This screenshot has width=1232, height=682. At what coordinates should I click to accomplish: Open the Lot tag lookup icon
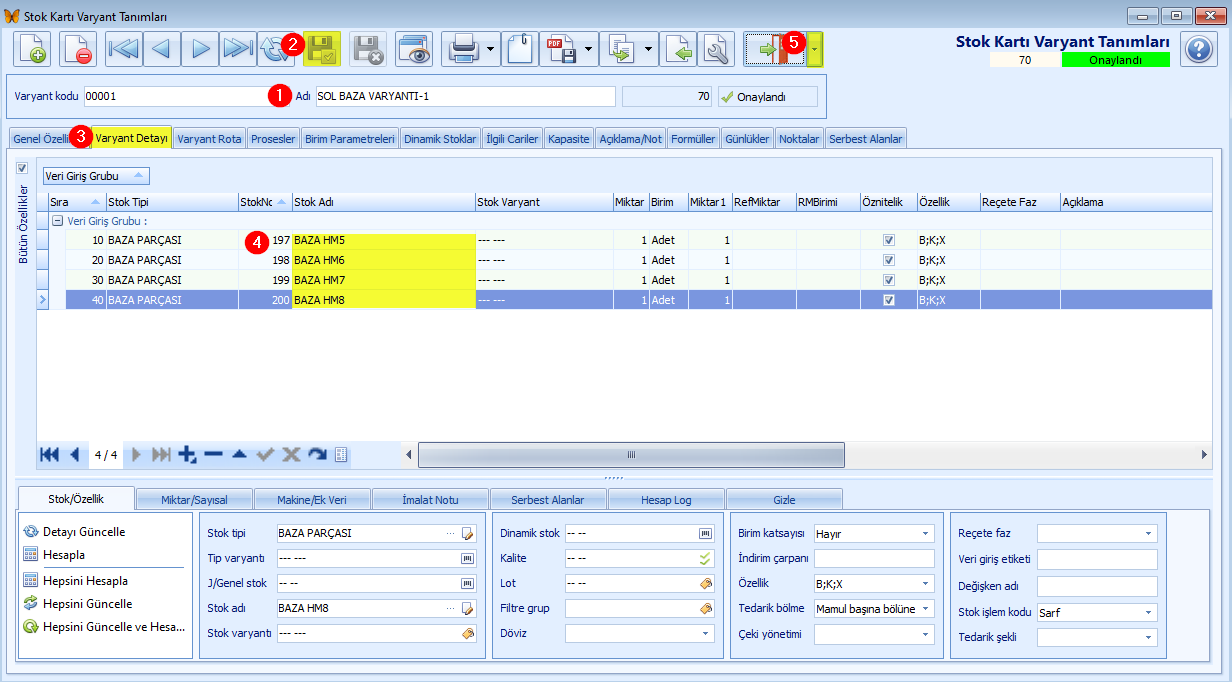(x=706, y=583)
